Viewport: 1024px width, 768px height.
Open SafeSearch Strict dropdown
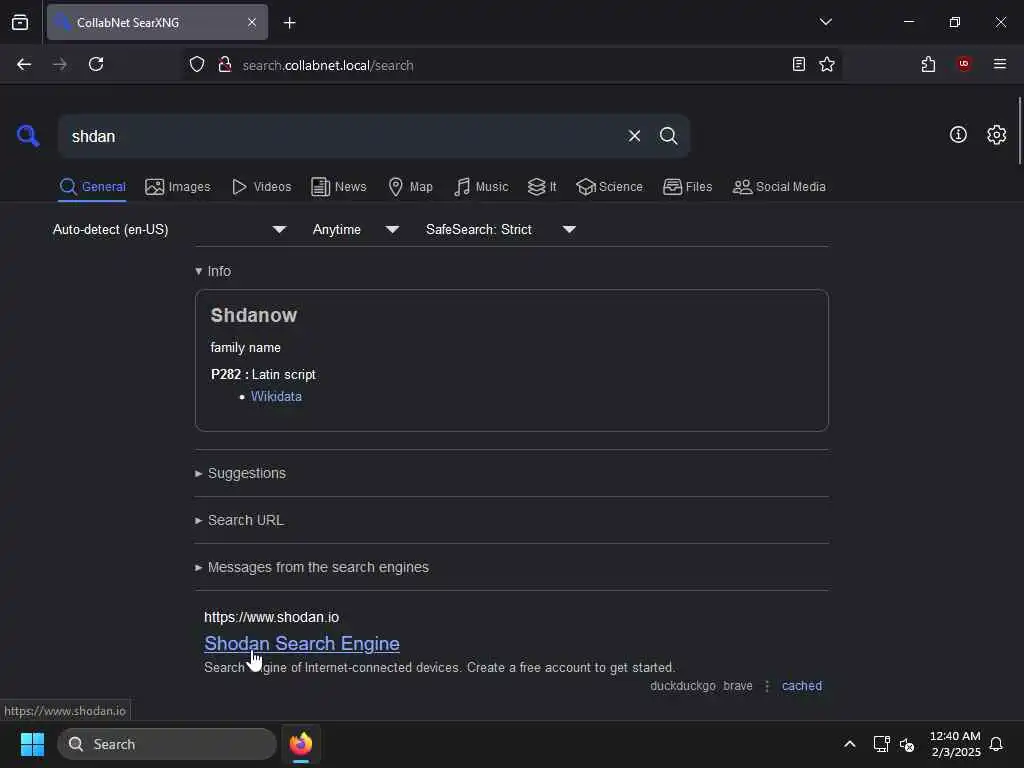coord(501,230)
